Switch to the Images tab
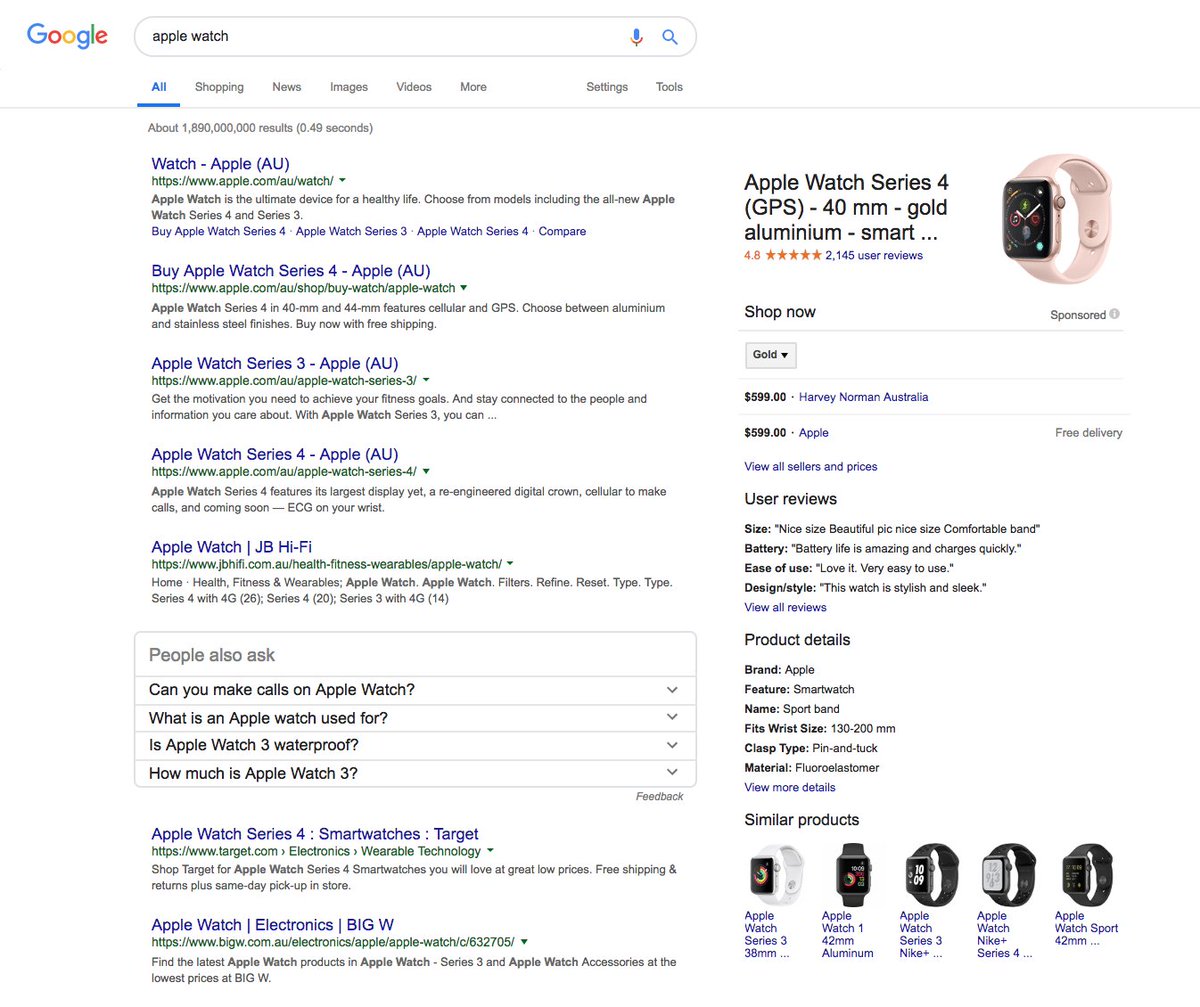Screen dimensions: 1200x1007 click(349, 87)
